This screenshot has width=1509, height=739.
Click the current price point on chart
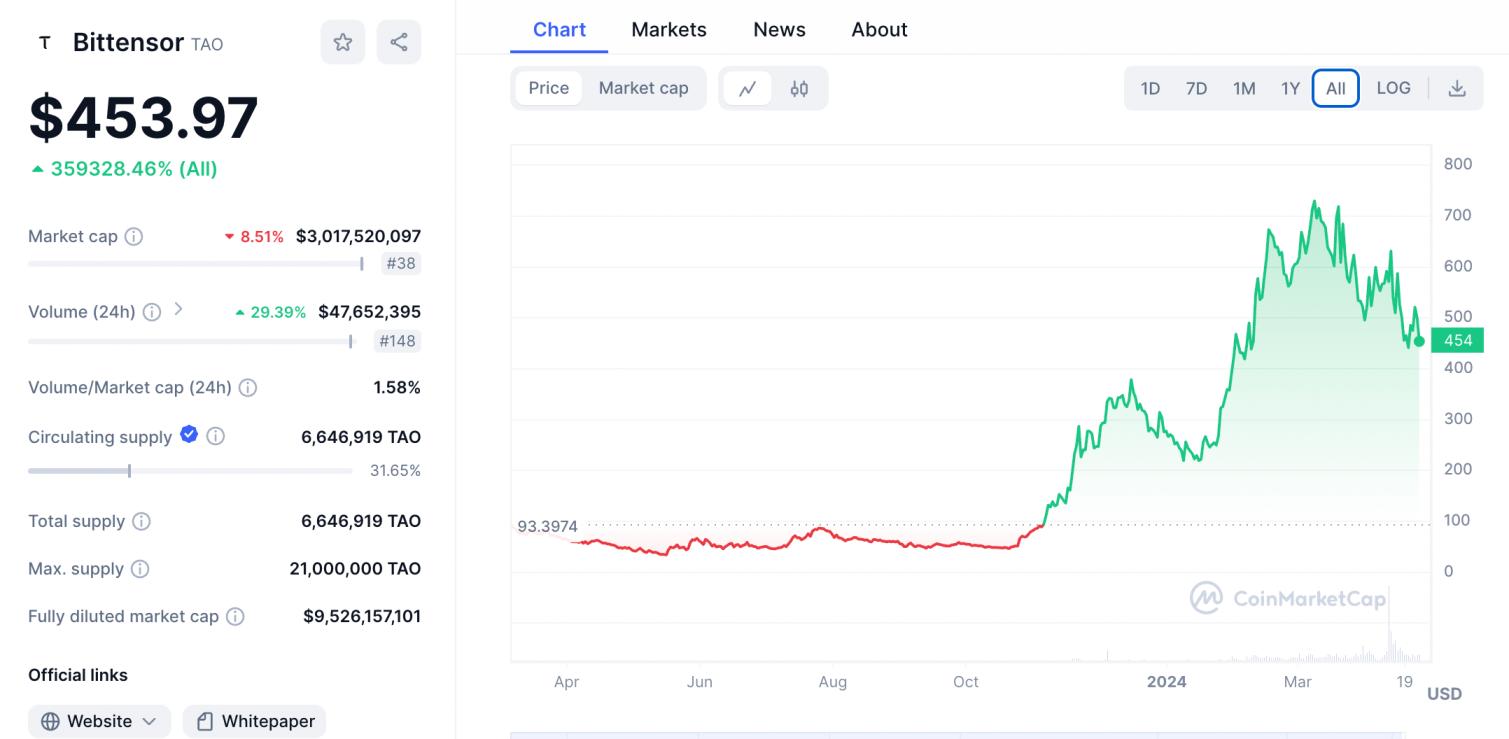pyautogui.click(x=1419, y=341)
